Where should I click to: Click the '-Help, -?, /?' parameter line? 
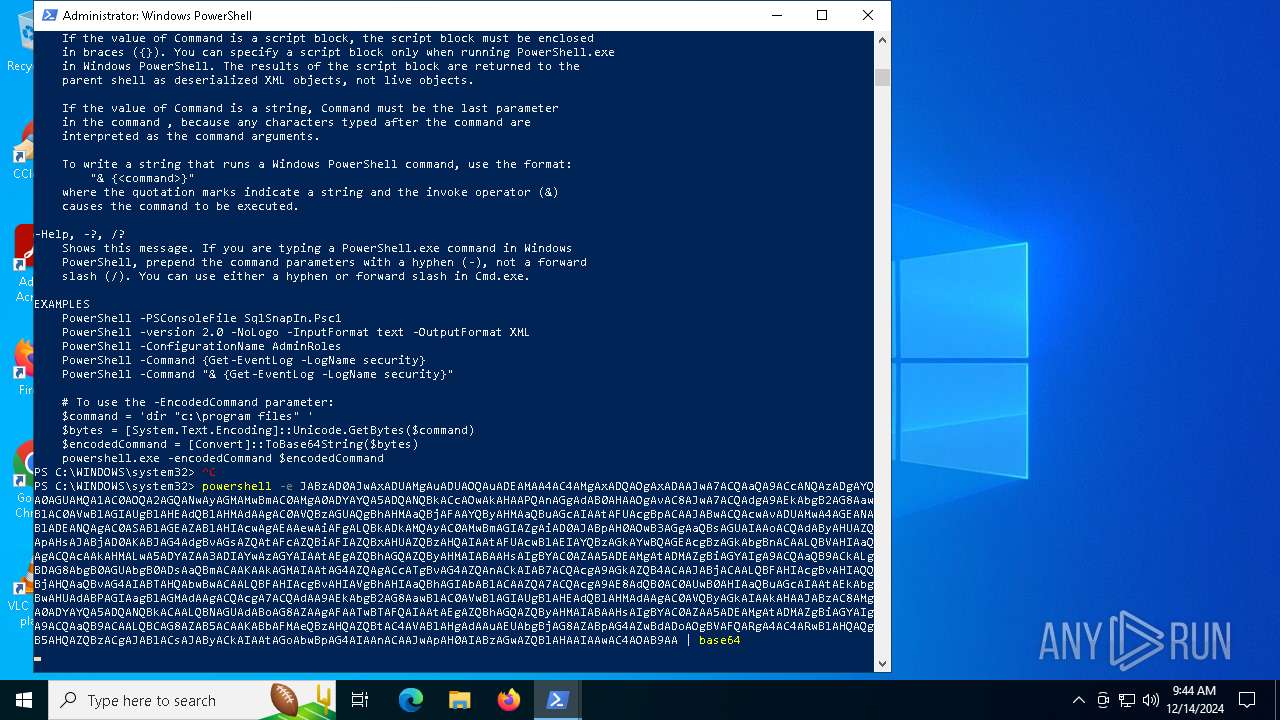(80, 234)
